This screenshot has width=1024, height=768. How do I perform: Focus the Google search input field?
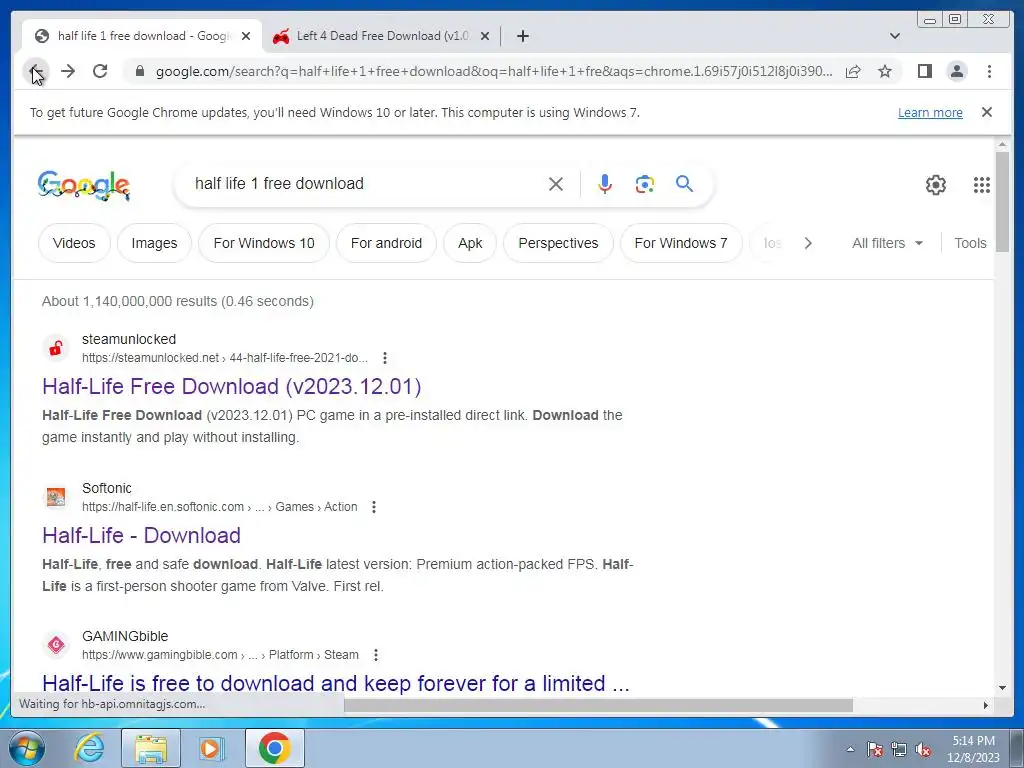pos(366,184)
